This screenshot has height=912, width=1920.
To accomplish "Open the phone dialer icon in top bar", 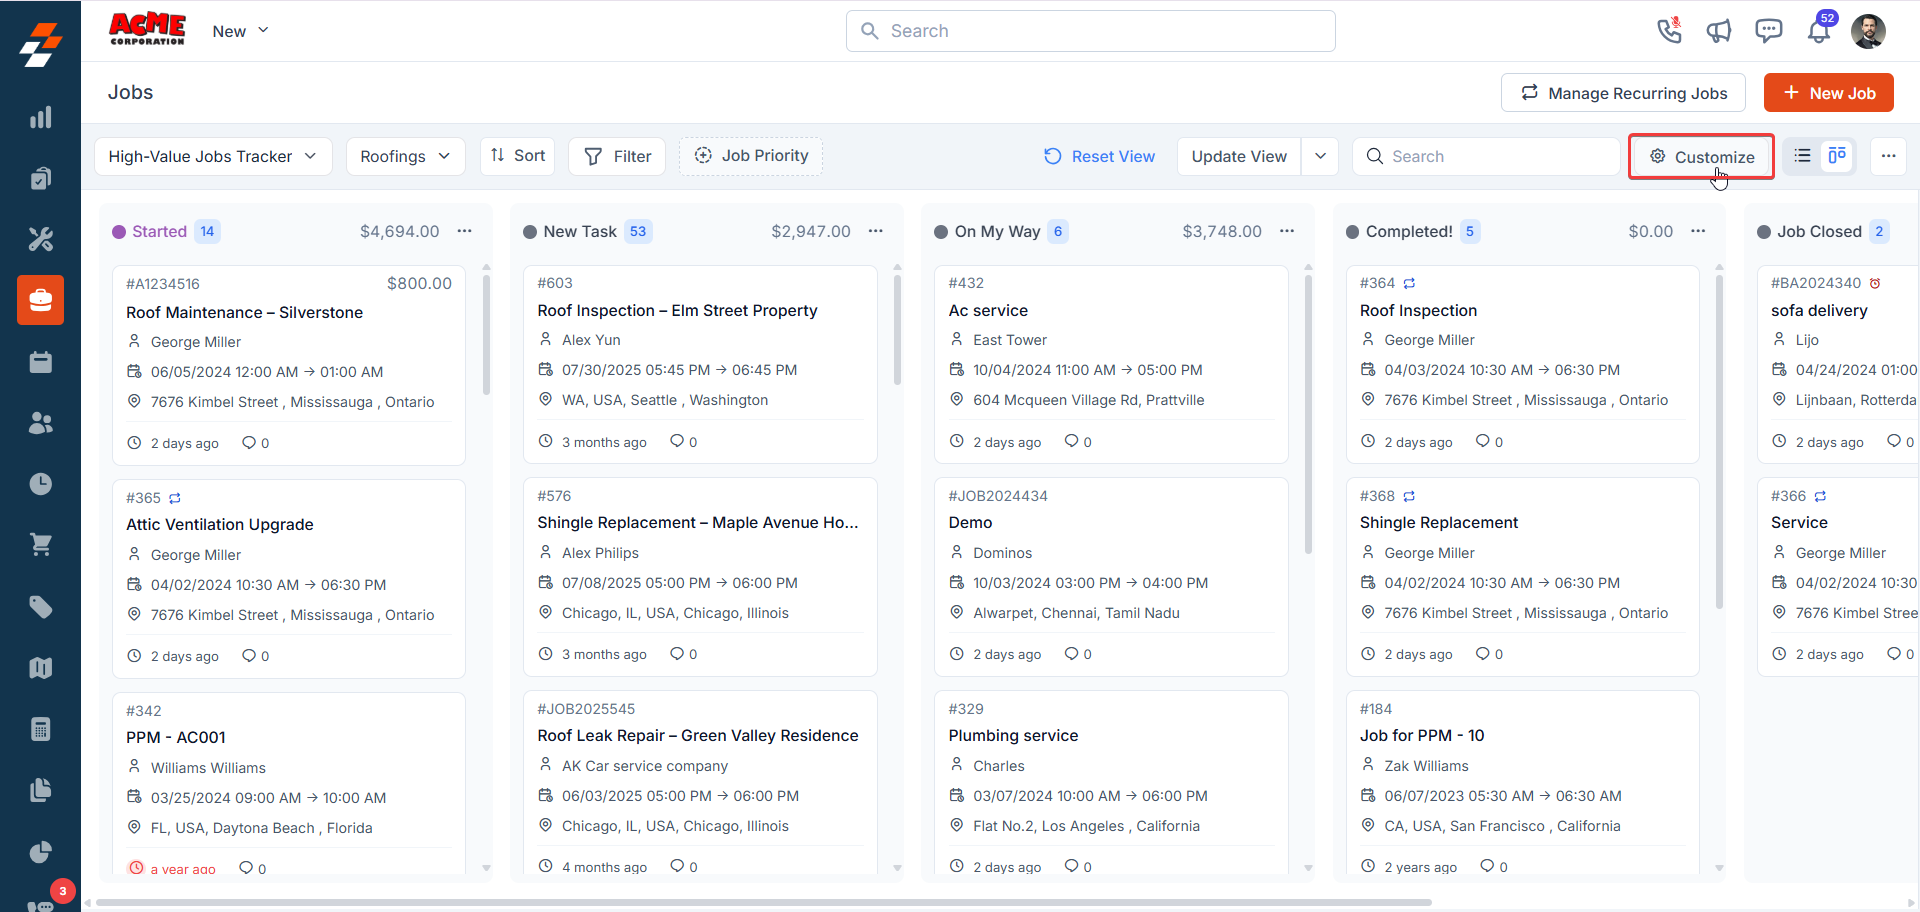I will tap(1670, 30).
